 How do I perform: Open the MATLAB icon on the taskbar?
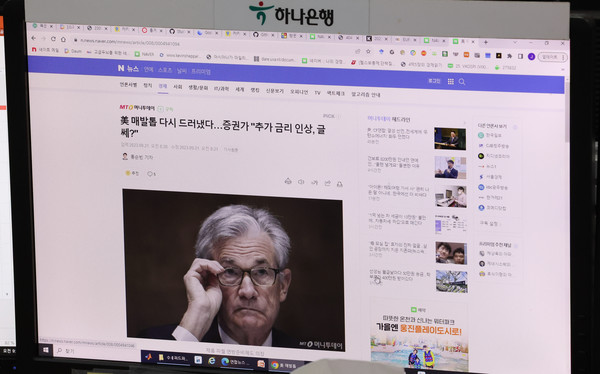coord(148,356)
